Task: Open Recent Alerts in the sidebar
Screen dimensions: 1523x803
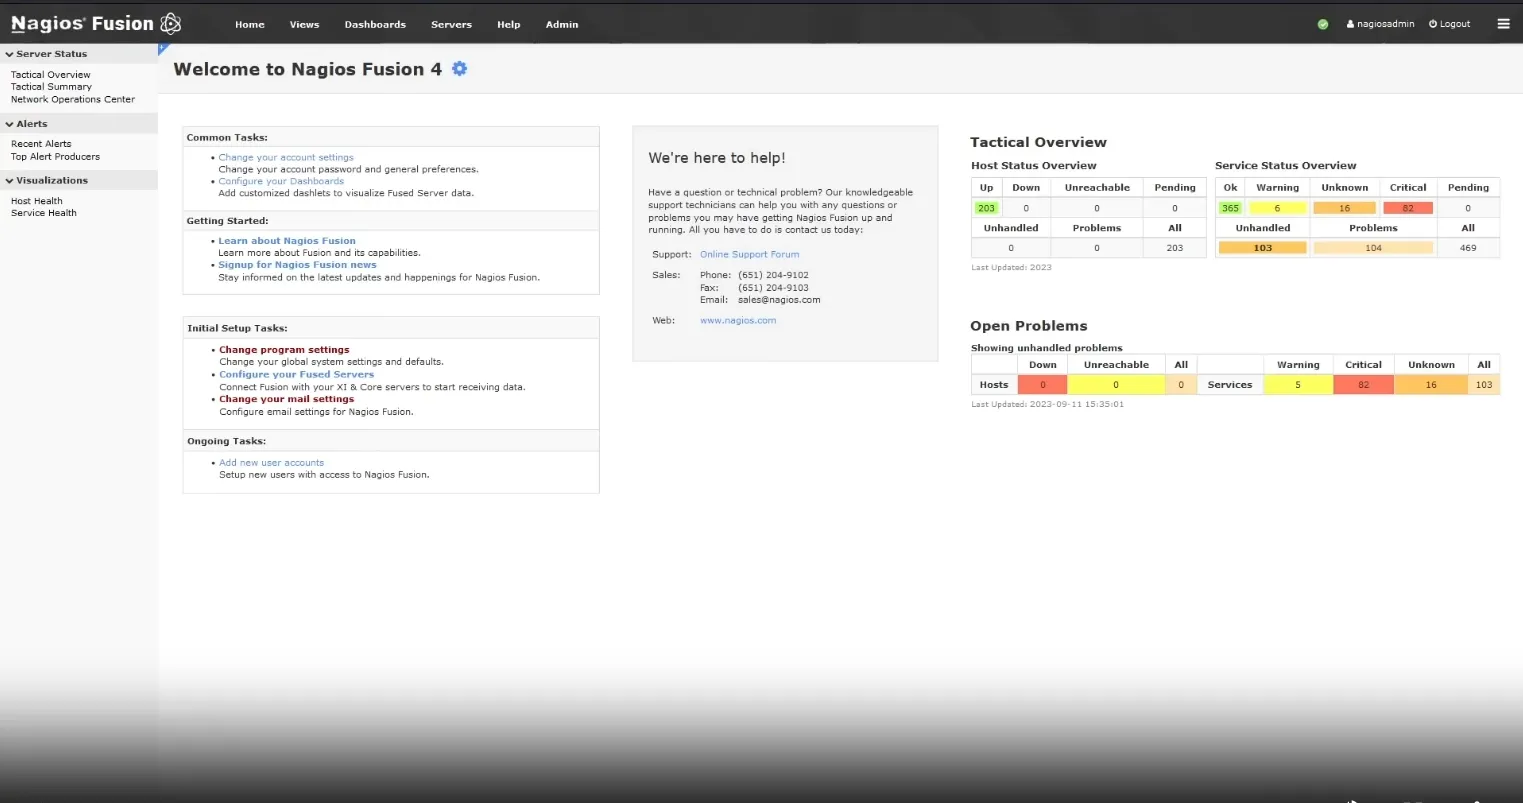Action: [x=41, y=144]
